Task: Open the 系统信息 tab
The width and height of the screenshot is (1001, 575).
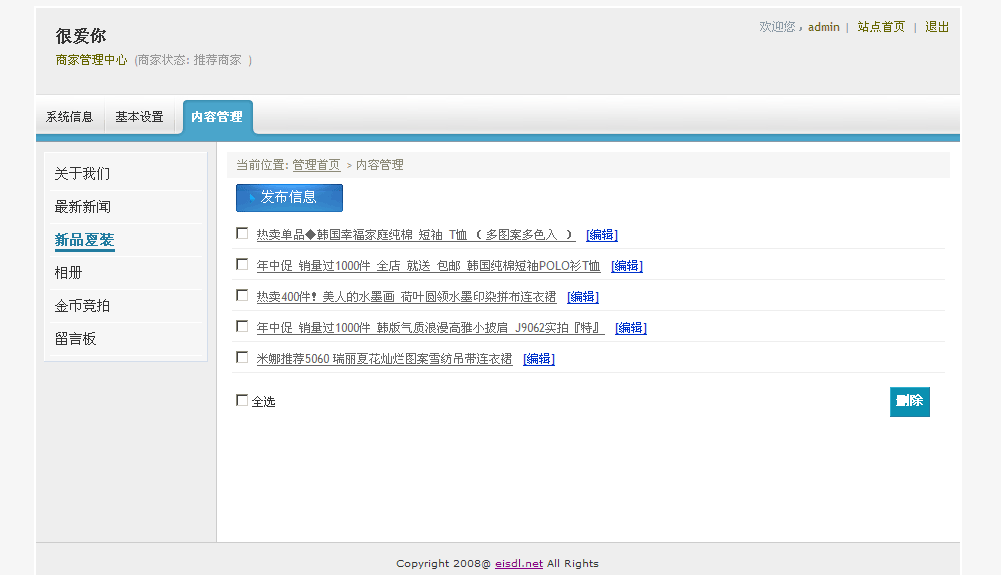Action: click(70, 117)
